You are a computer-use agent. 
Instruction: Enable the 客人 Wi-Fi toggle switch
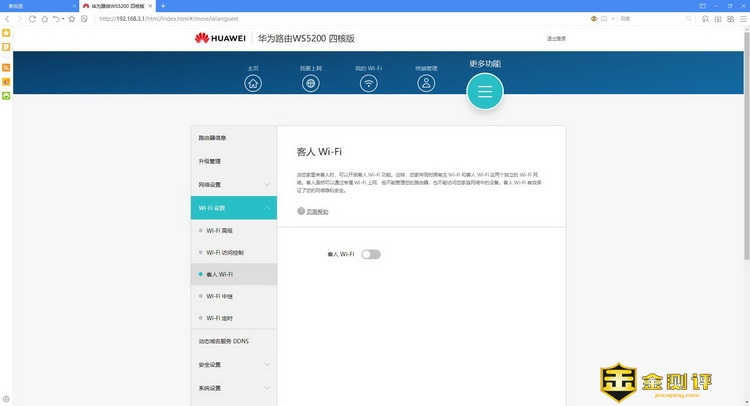pyautogui.click(x=371, y=254)
